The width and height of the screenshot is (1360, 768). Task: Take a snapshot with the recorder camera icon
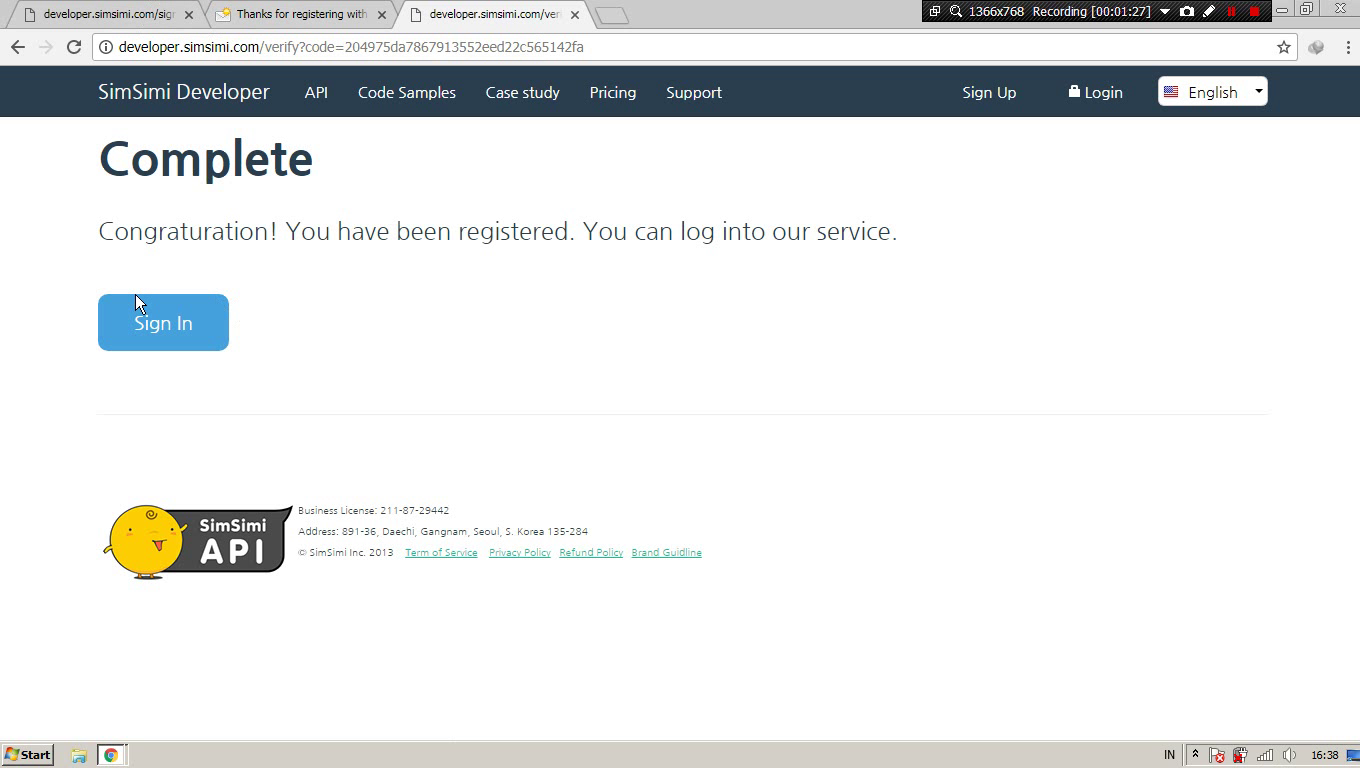pos(1187,11)
